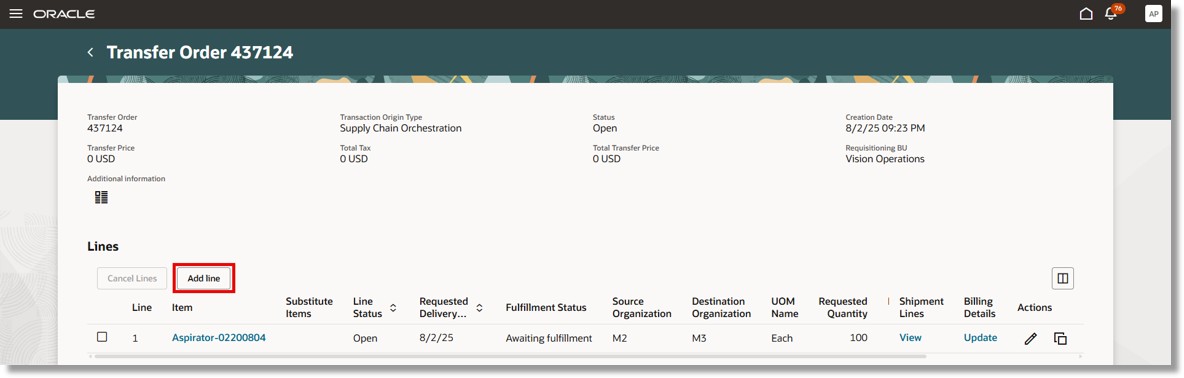Go to the Home icon

point(1086,14)
